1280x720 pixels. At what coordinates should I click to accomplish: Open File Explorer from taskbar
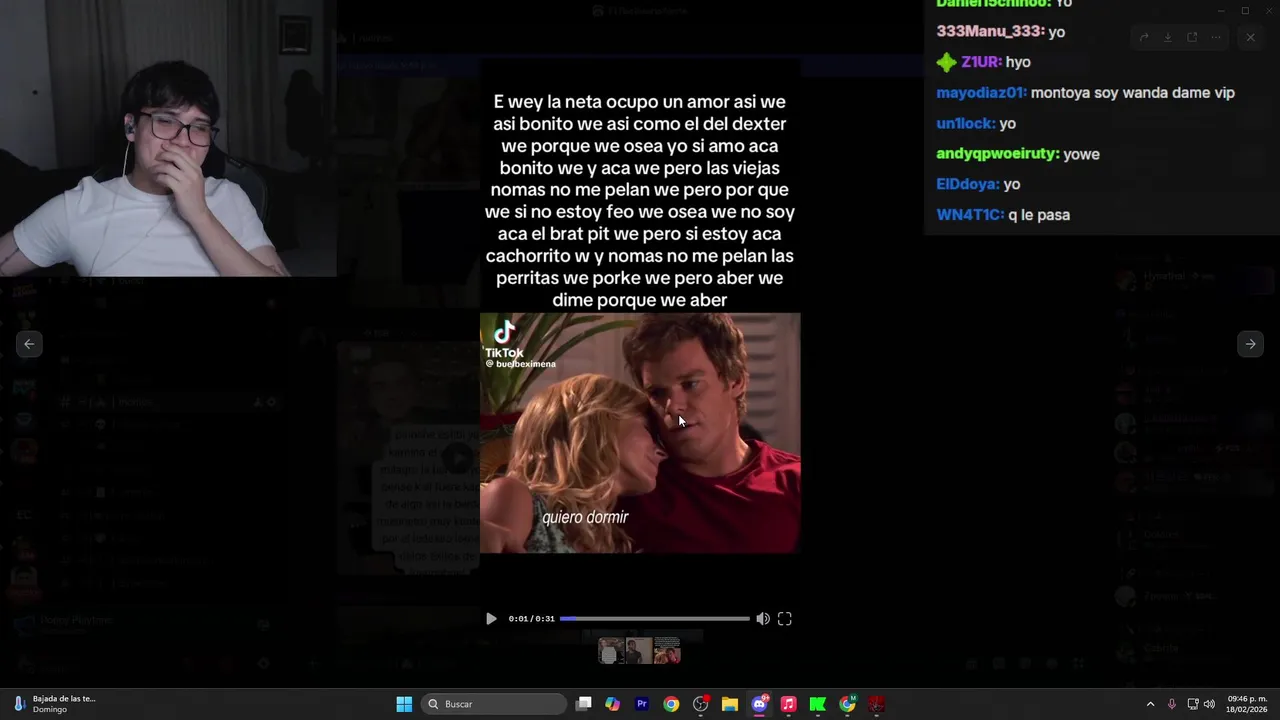click(x=730, y=704)
